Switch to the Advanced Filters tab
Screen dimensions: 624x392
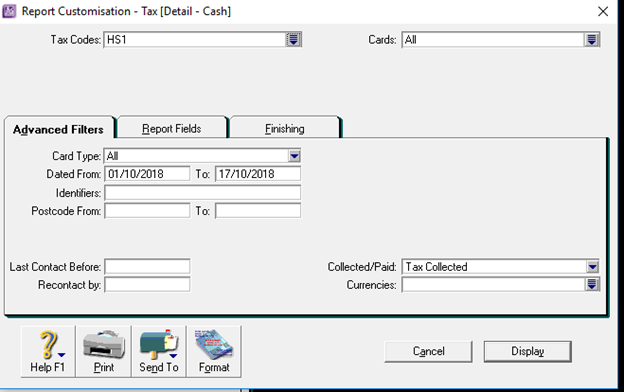(58, 129)
